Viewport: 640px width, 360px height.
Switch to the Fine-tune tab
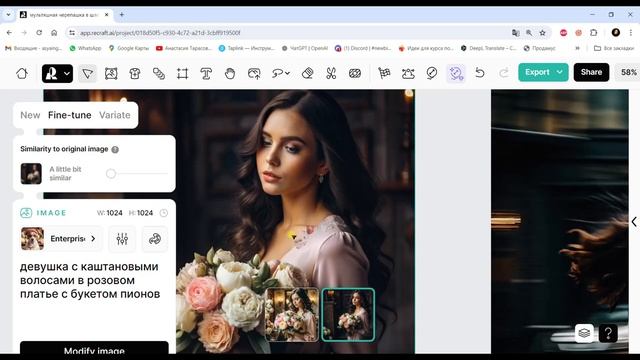point(69,115)
